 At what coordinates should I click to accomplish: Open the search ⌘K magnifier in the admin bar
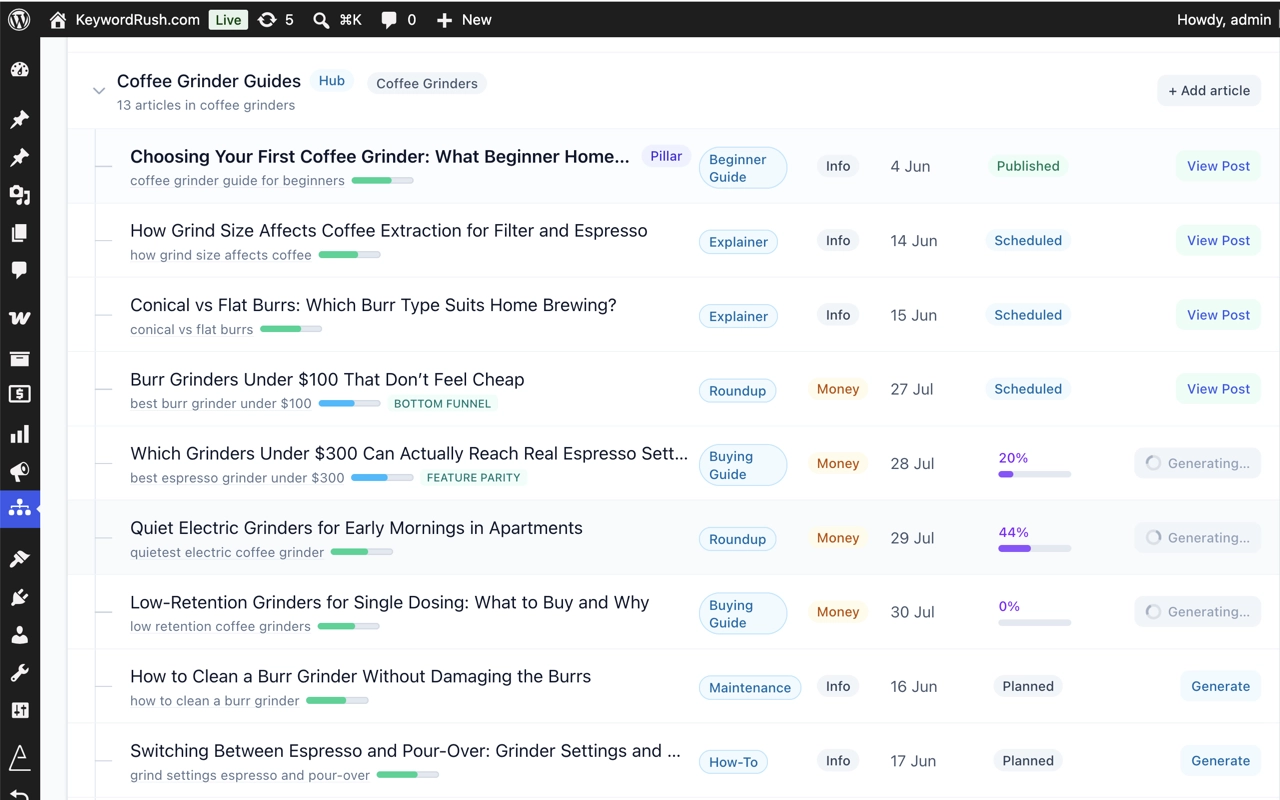337,20
